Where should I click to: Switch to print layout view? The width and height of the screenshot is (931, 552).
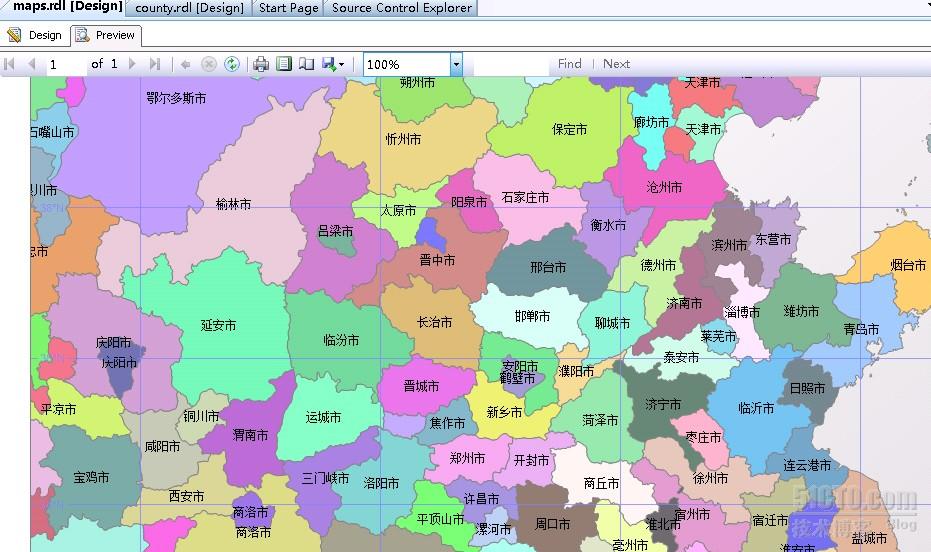pyautogui.click(x=284, y=64)
